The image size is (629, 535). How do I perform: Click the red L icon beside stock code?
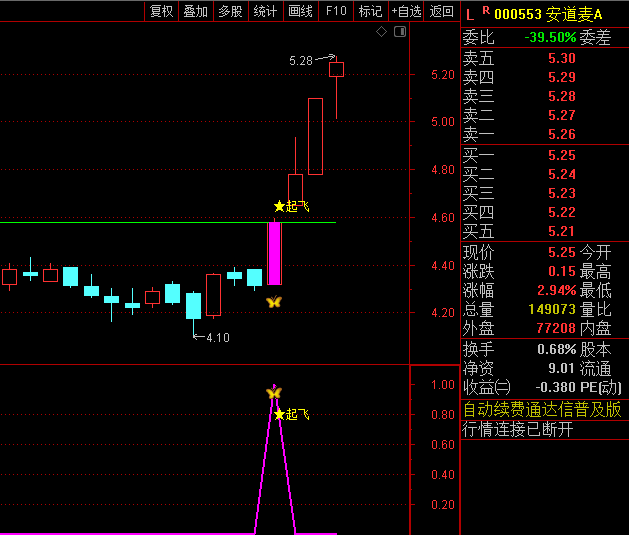coord(470,15)
